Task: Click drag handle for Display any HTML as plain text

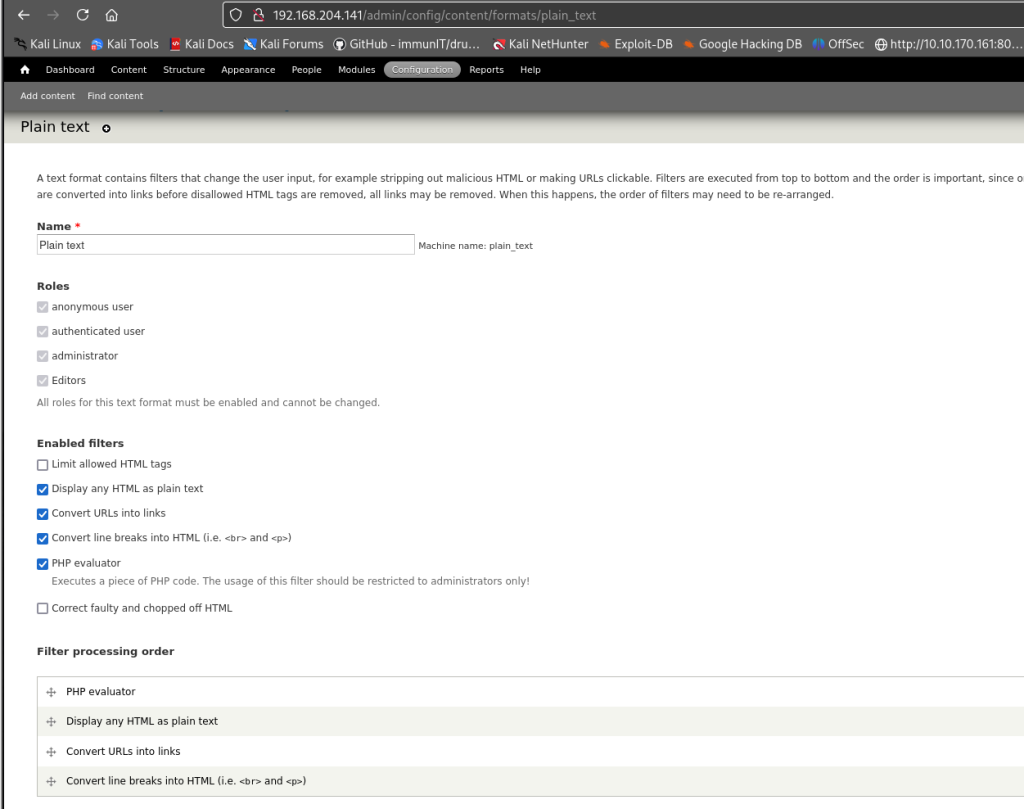Action: coord(51,722)
